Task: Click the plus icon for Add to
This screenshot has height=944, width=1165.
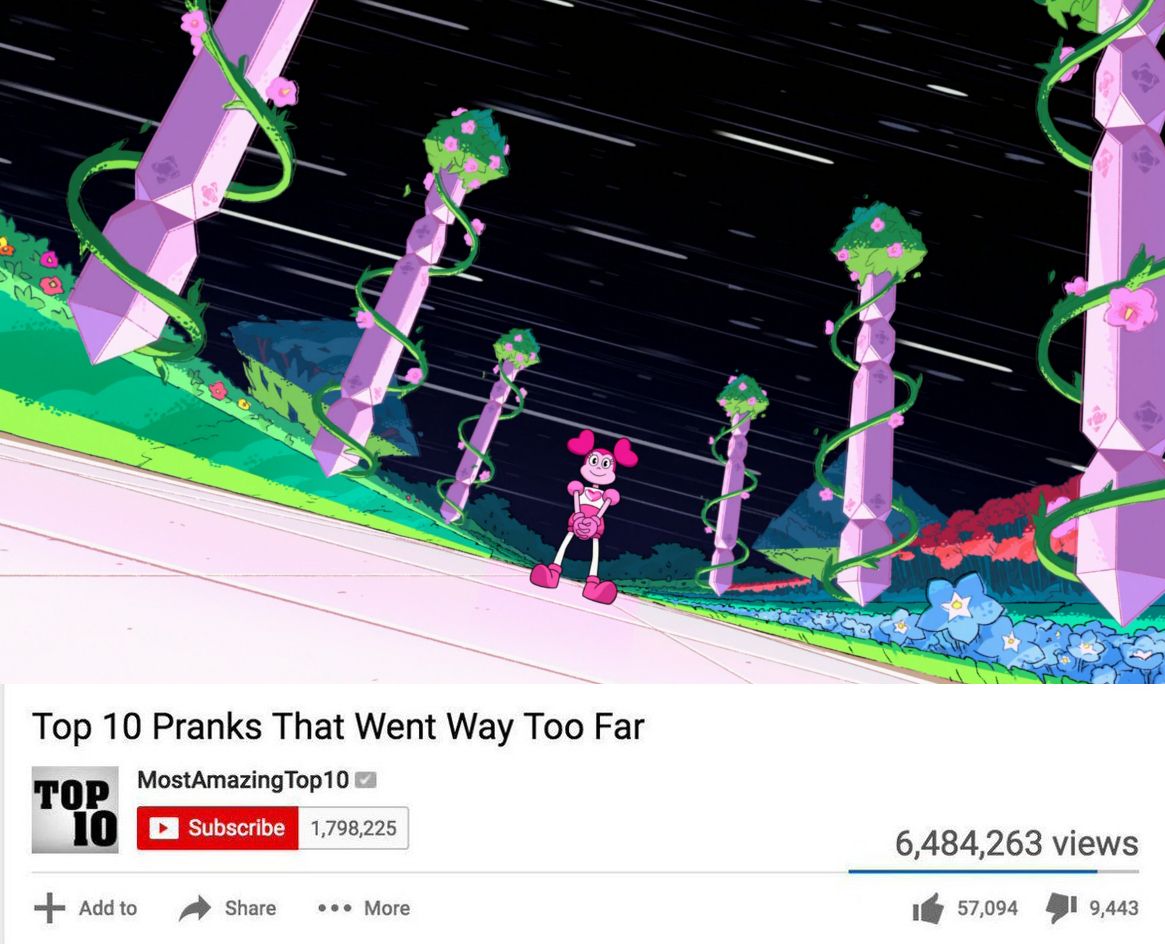Action: coord(50,907)
